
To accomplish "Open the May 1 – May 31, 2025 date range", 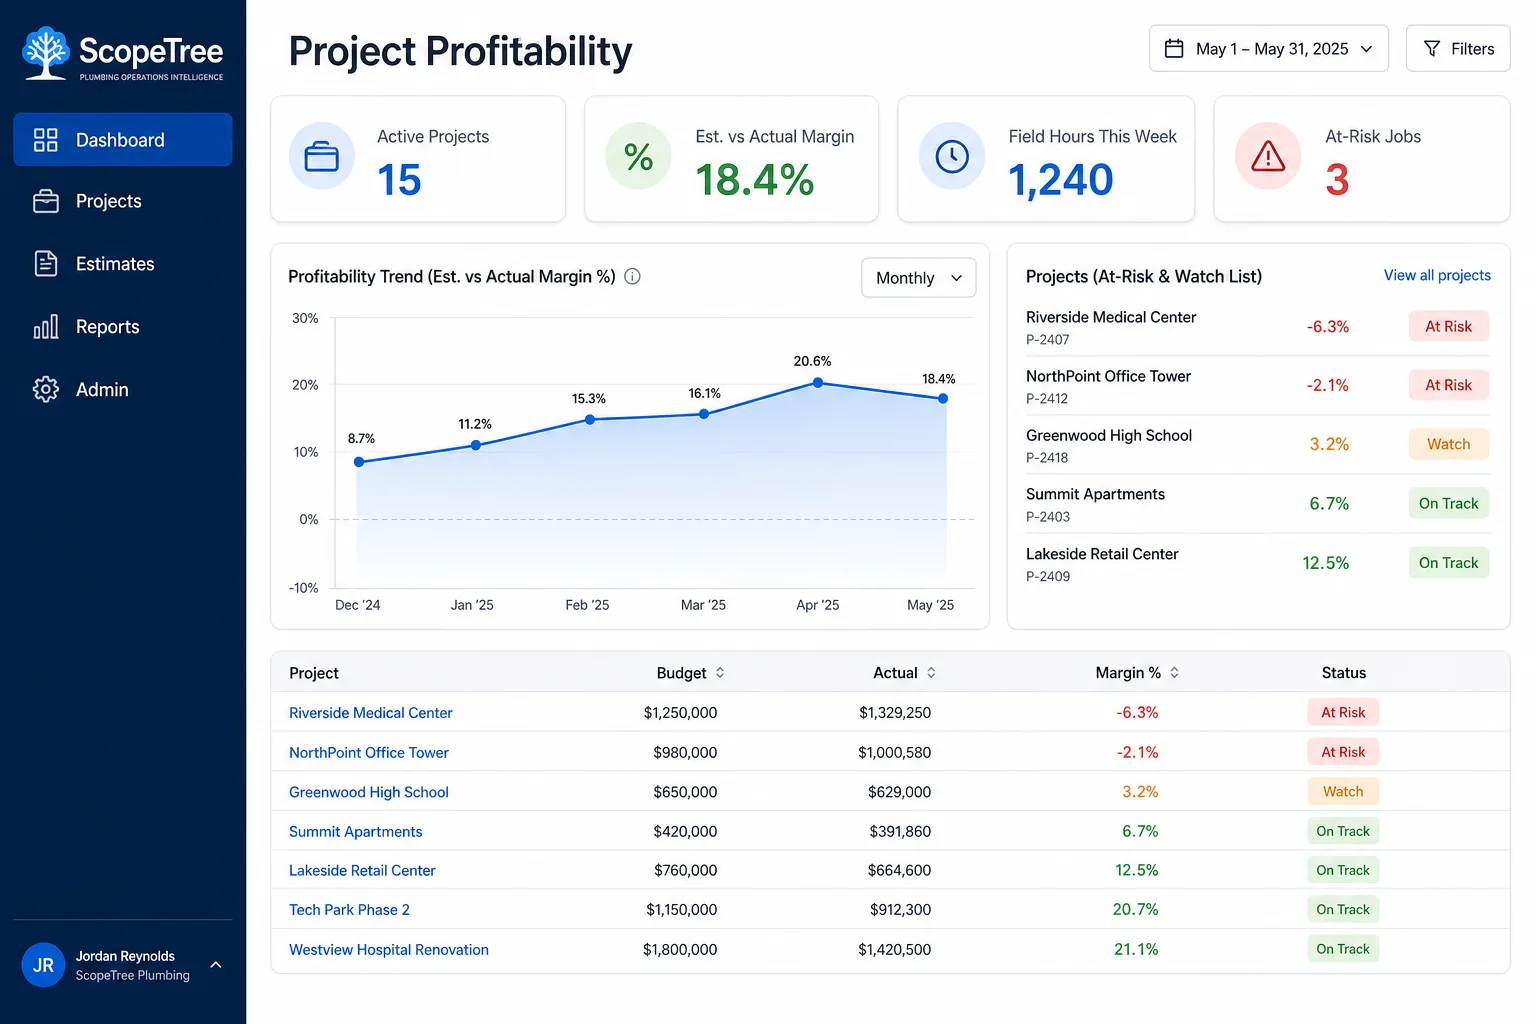I will click(x=1268, y=48).
